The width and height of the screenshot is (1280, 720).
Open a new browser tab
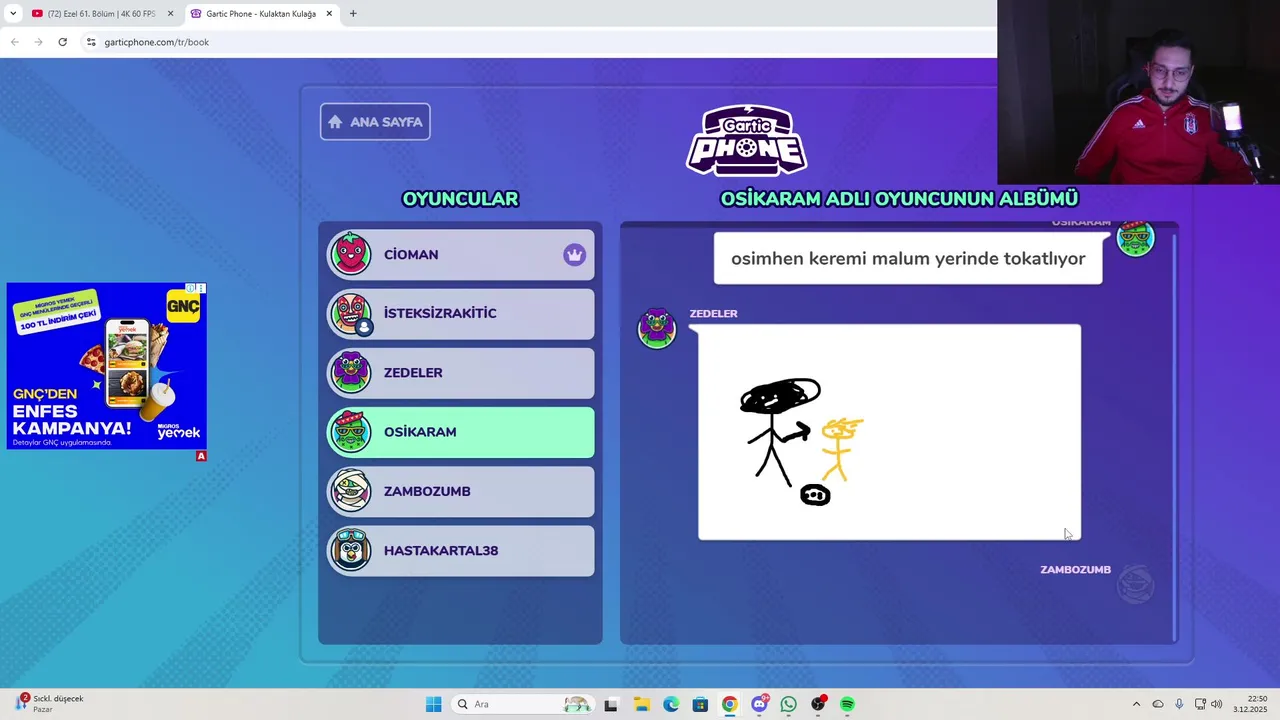pyautogui.click(x=353, y=14)
